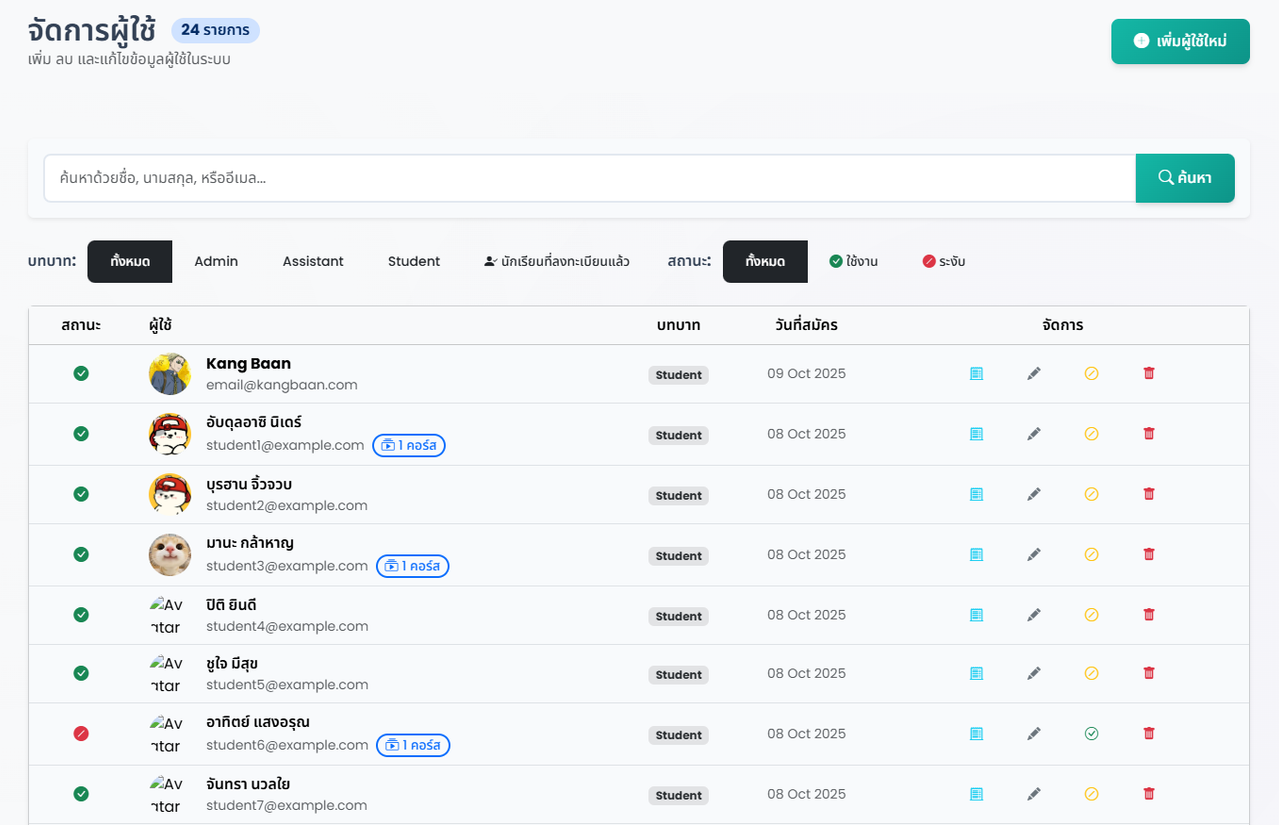Click avatar of อับดุลอาซิ นิเดร์
Image resolution: width=1279 pixels, height=825 pixels.
coord(170,434)
